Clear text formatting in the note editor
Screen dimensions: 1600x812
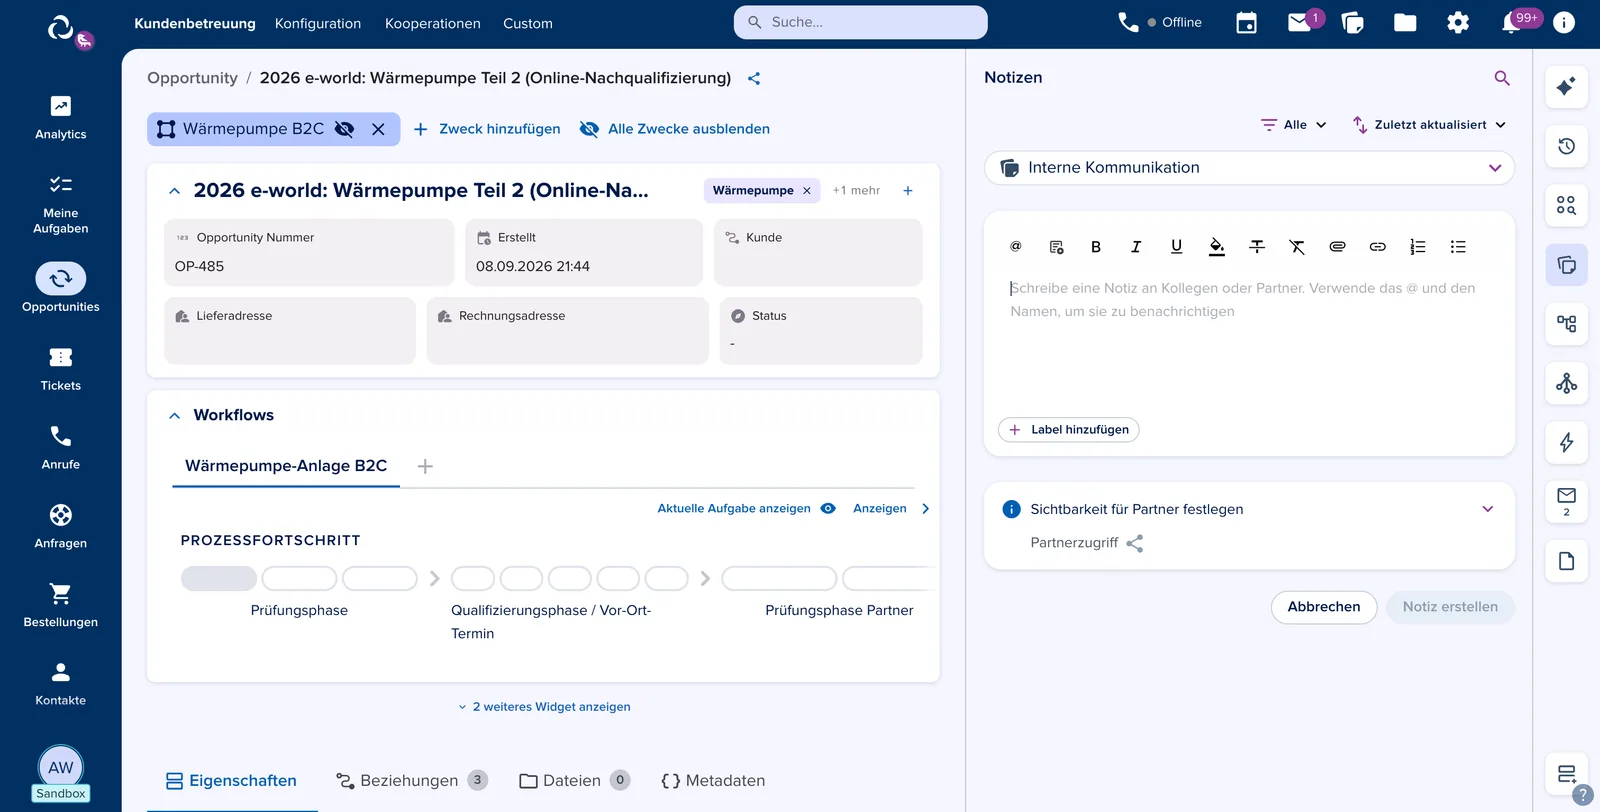(x=1297, y=247)
